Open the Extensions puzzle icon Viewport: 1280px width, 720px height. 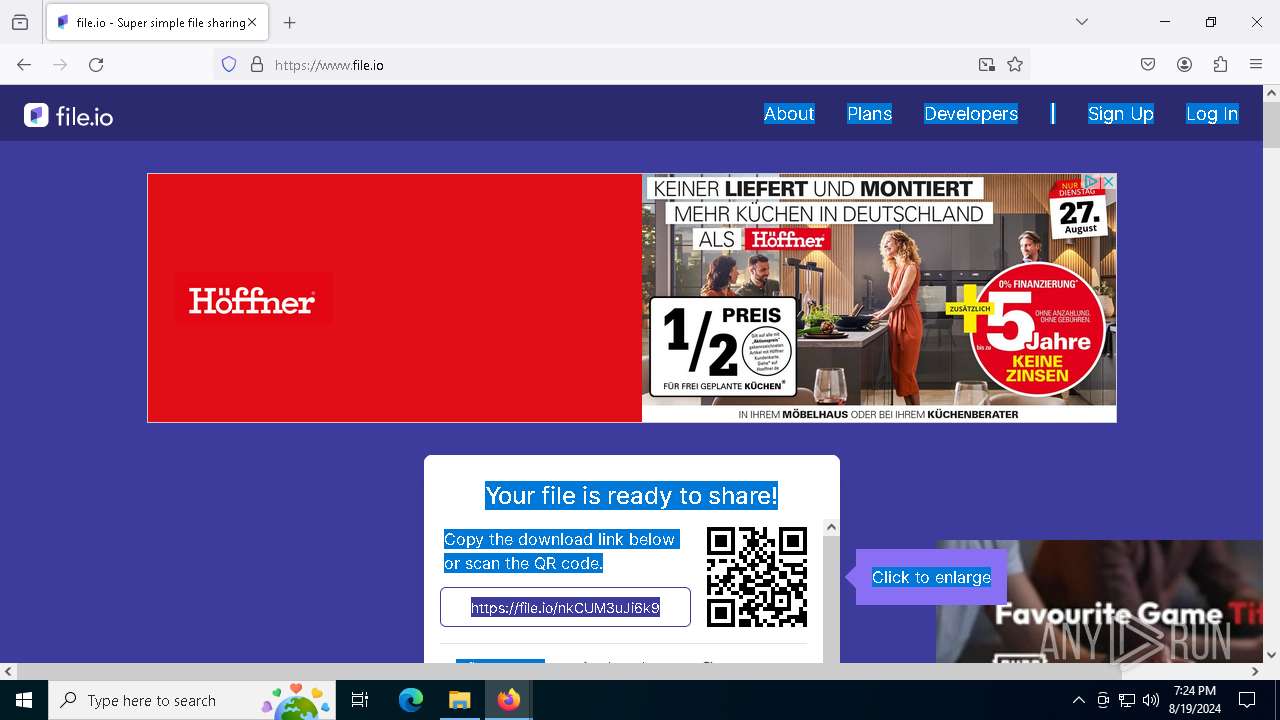[1220, 65]
